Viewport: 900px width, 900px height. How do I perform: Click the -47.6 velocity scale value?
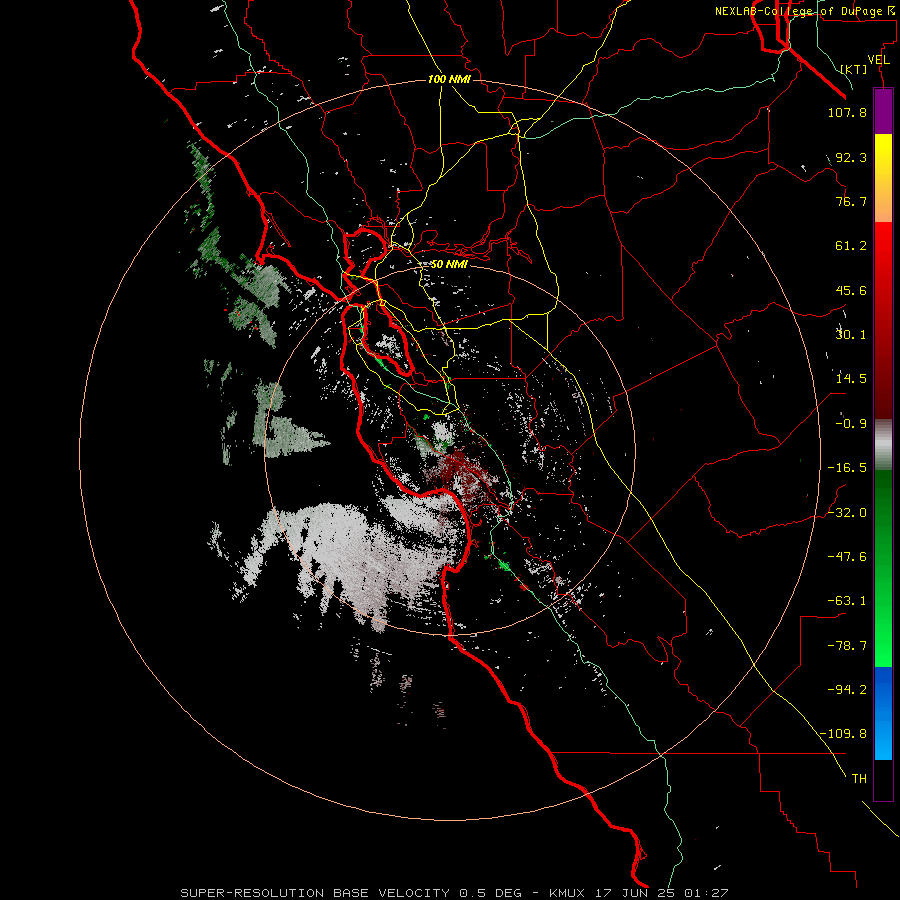(847, 557)
